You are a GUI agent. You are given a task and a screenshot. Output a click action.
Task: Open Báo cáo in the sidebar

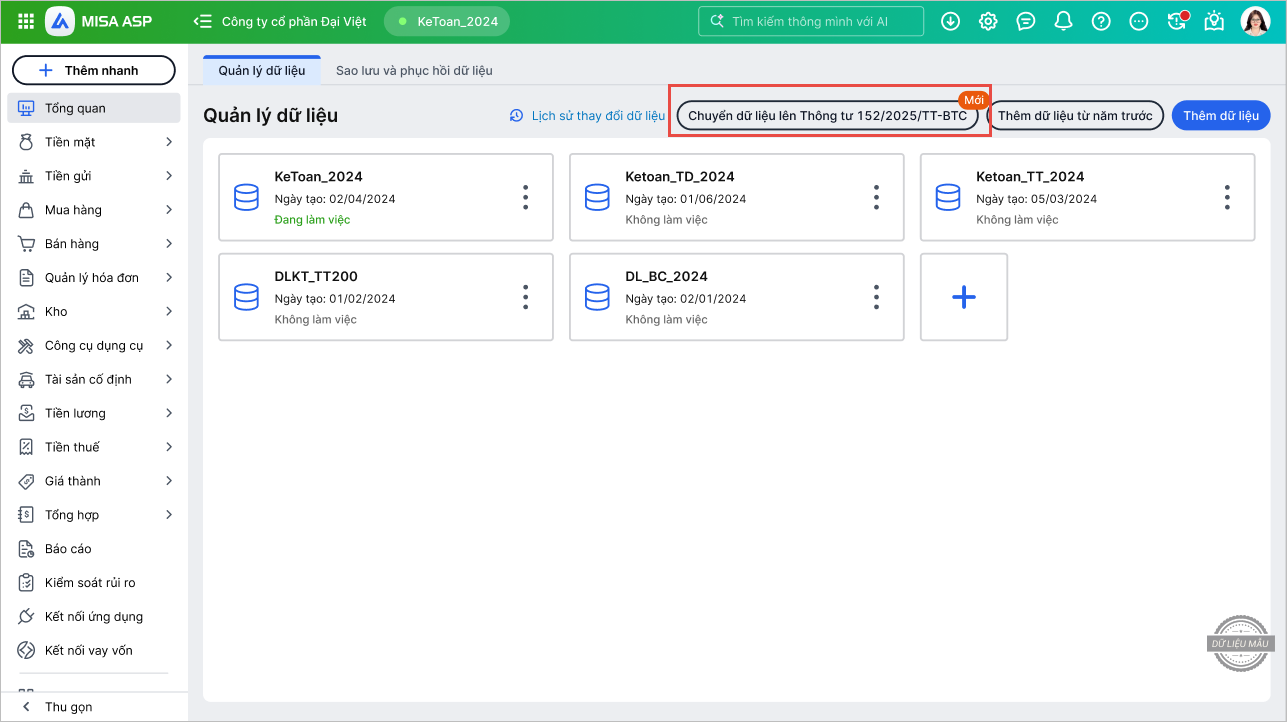tap(68, 549)
